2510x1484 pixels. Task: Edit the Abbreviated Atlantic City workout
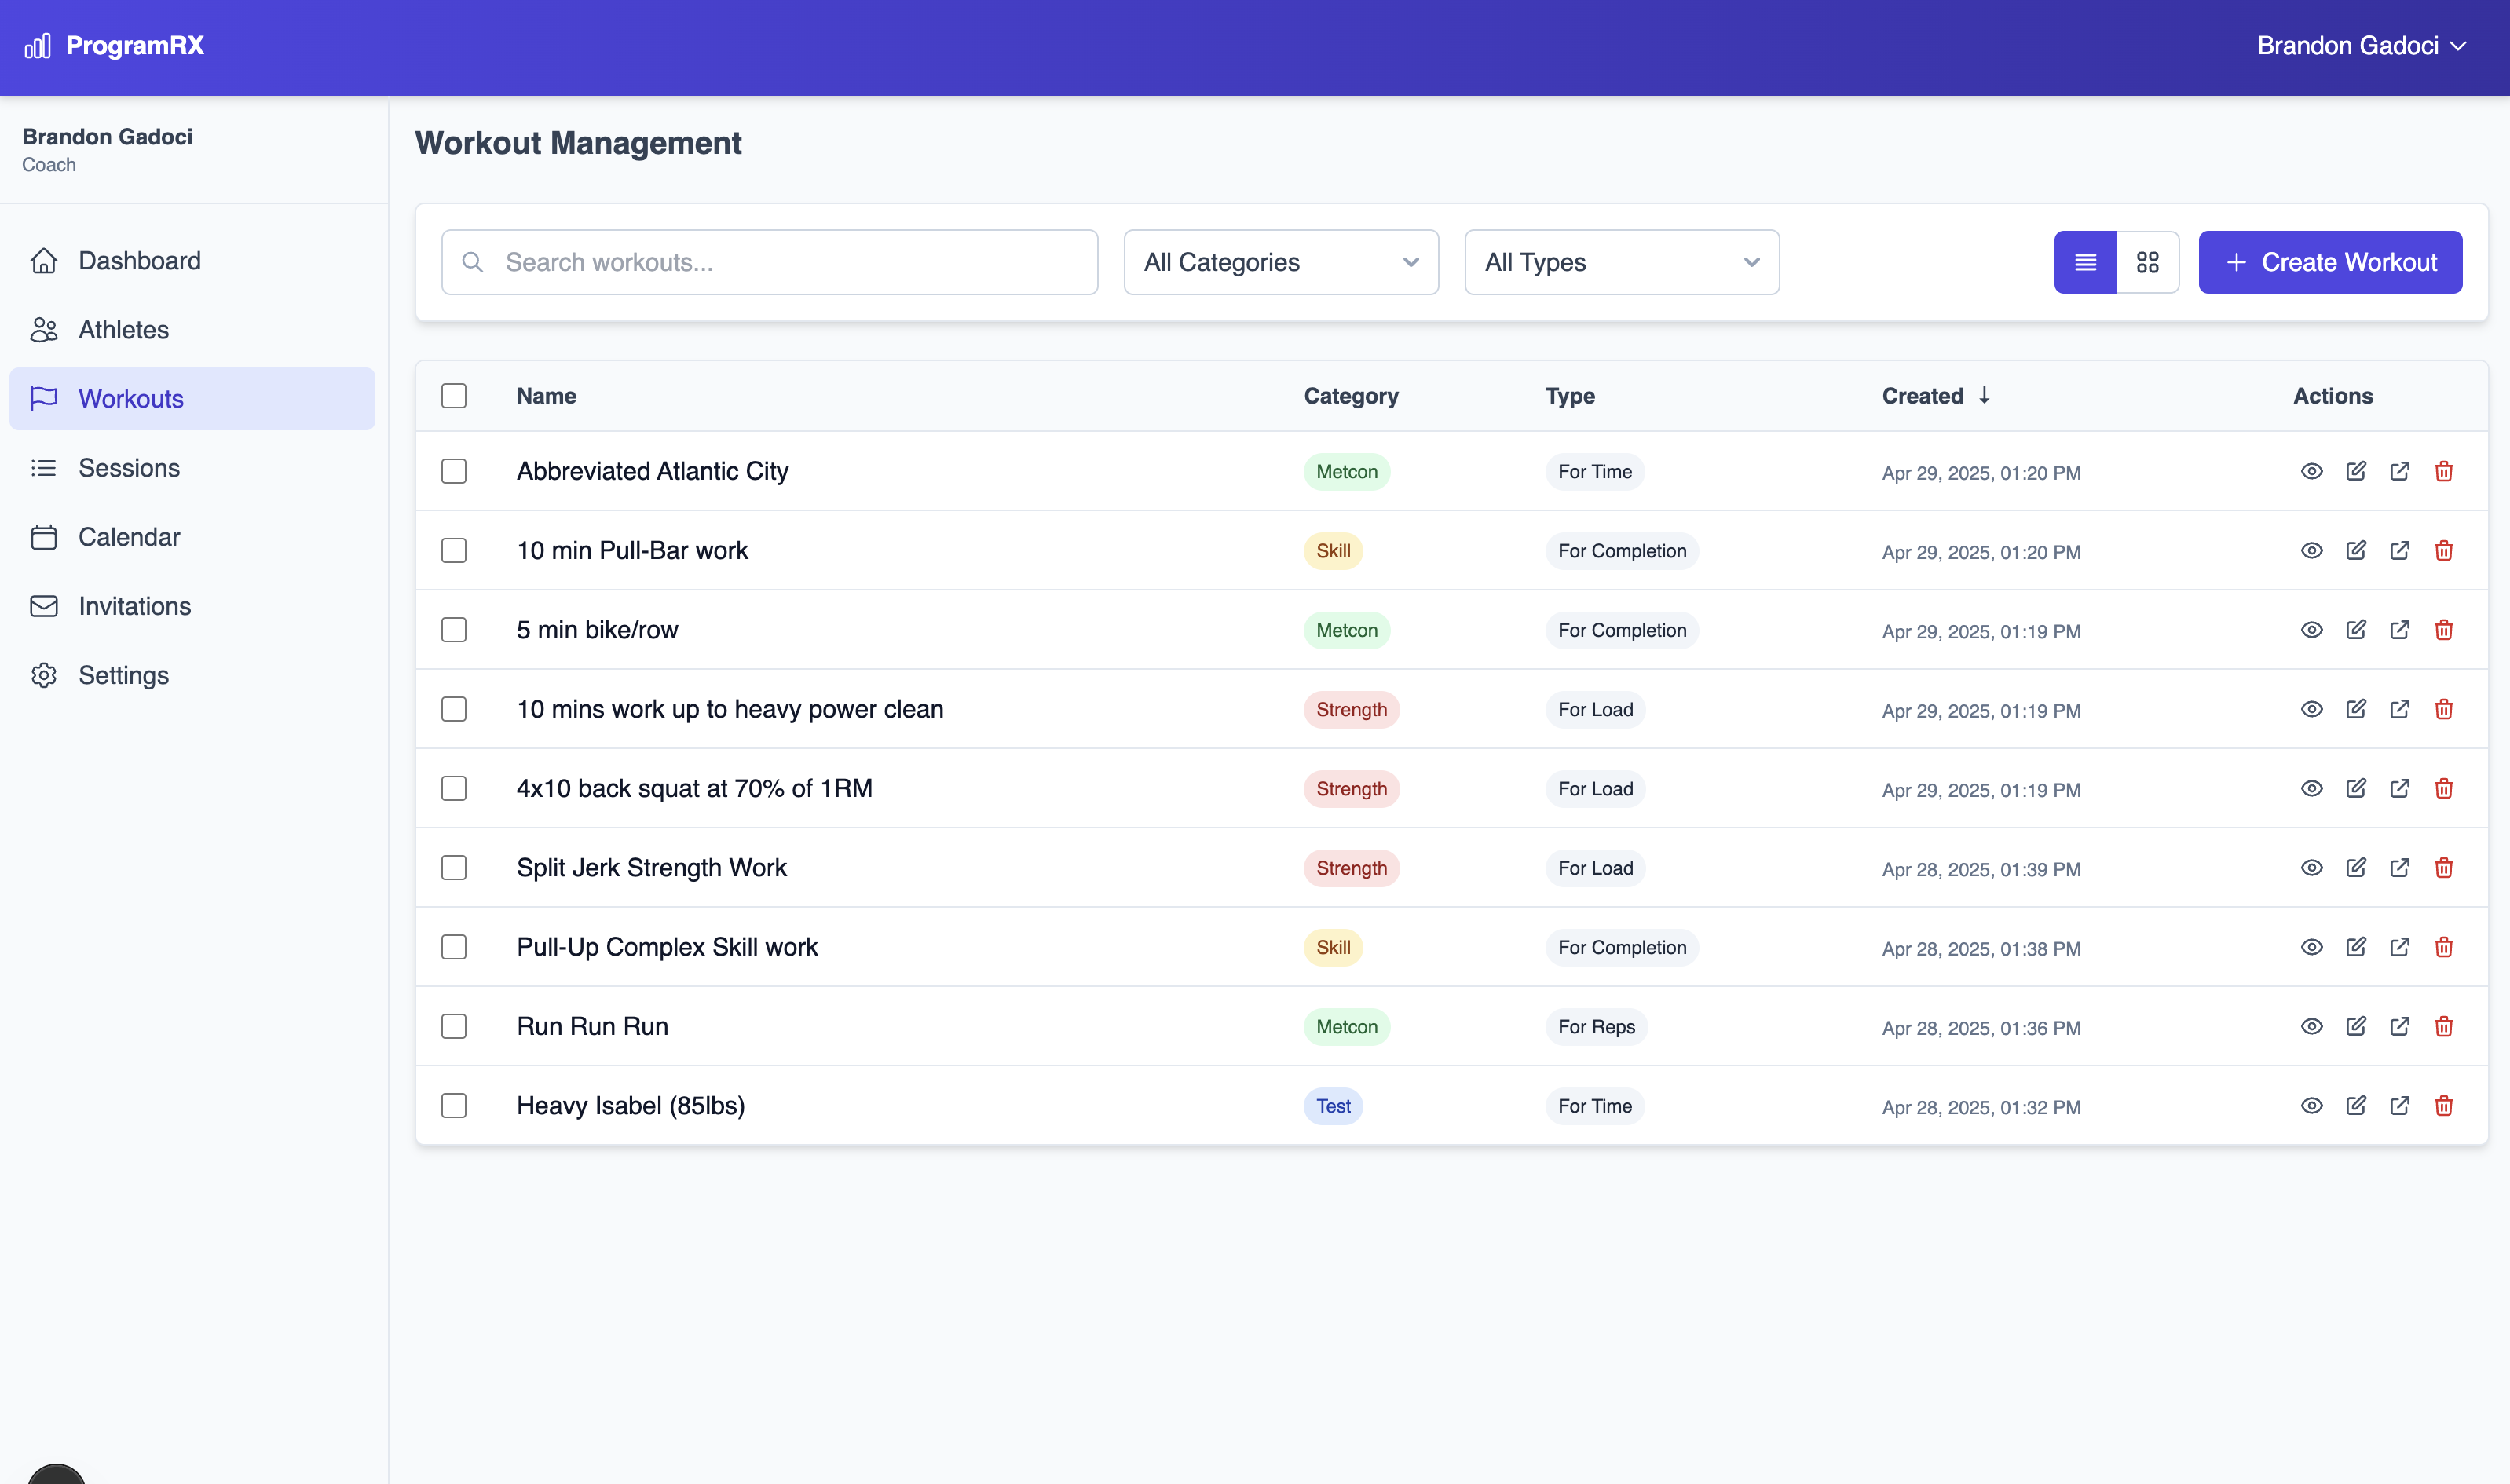click(2355, 471)
